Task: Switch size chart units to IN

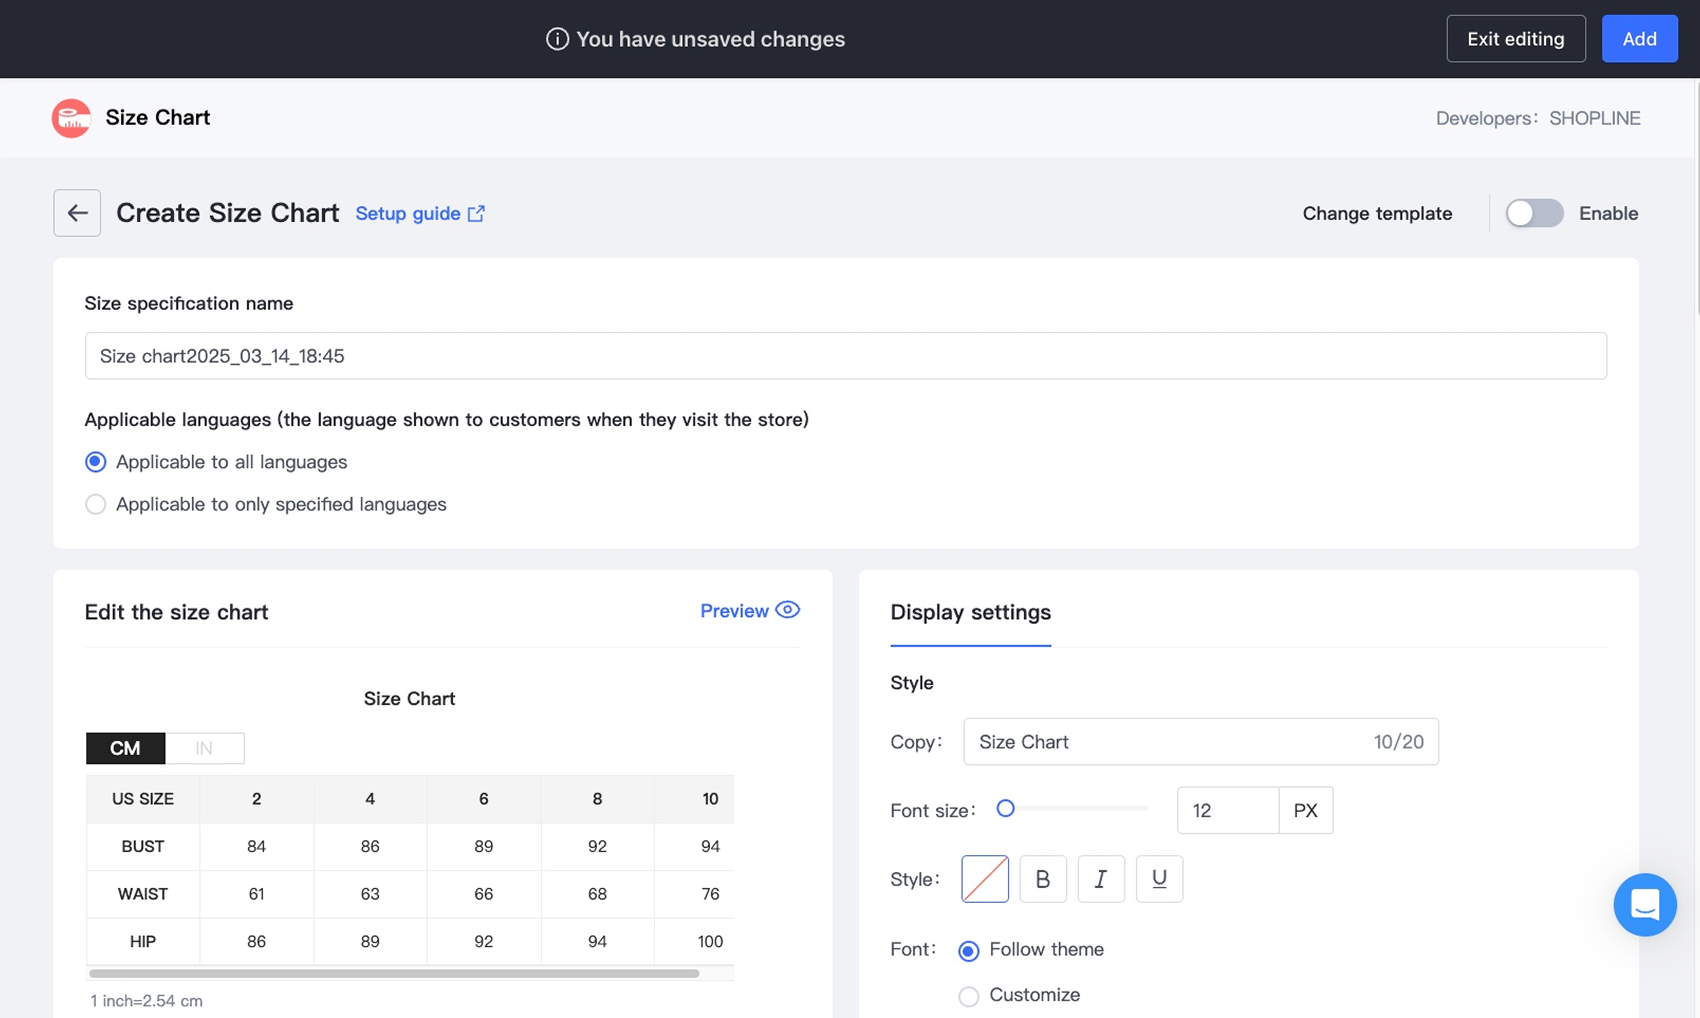Action: [204, 748]
